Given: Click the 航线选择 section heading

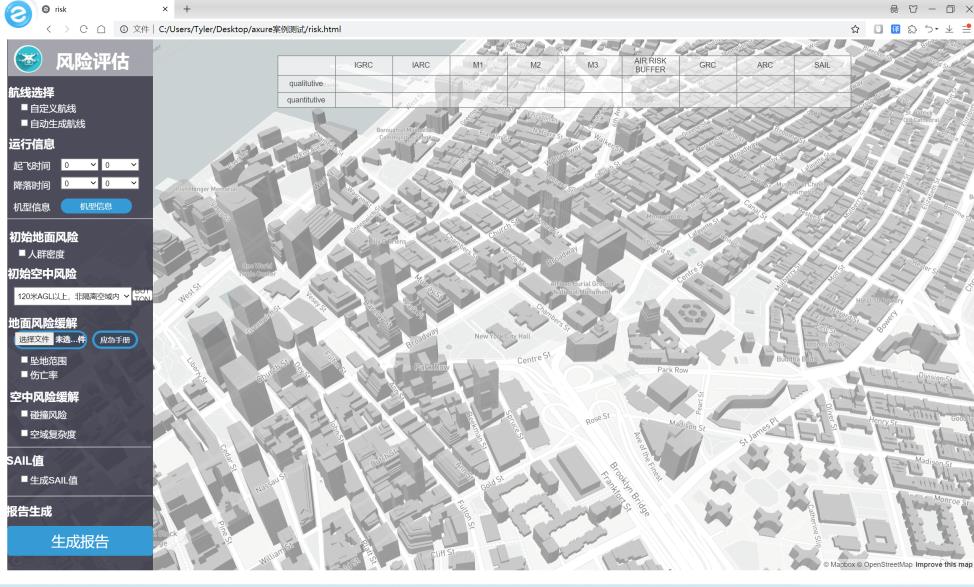Looking at the screenshot, I should click(31, 93).
